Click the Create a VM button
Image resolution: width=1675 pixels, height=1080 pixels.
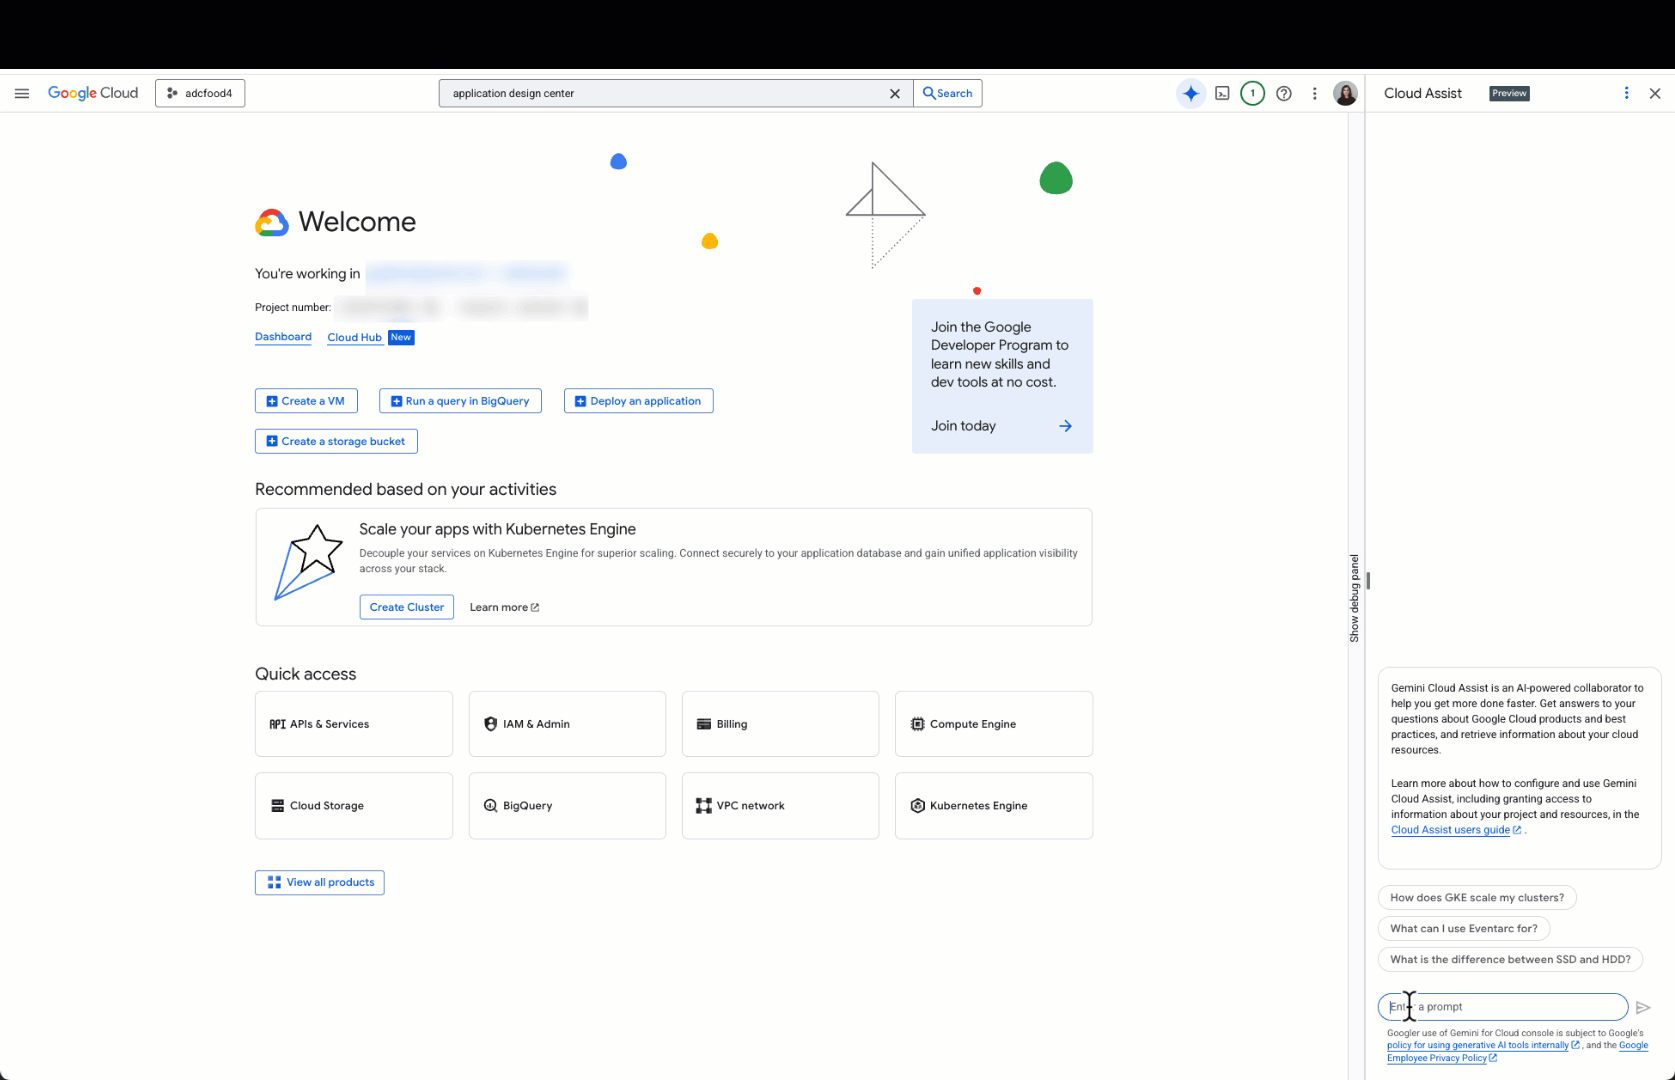coord(306,400)
